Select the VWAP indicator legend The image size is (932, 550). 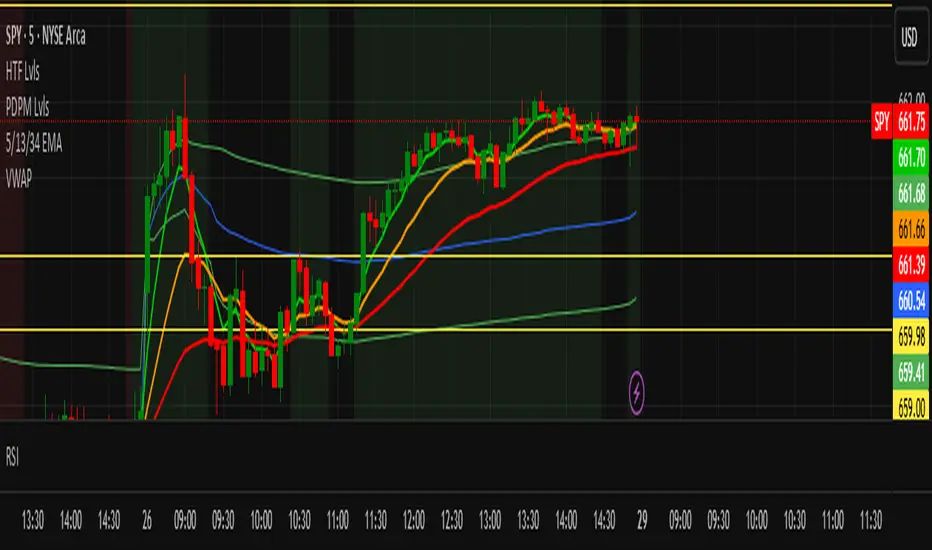18,178
